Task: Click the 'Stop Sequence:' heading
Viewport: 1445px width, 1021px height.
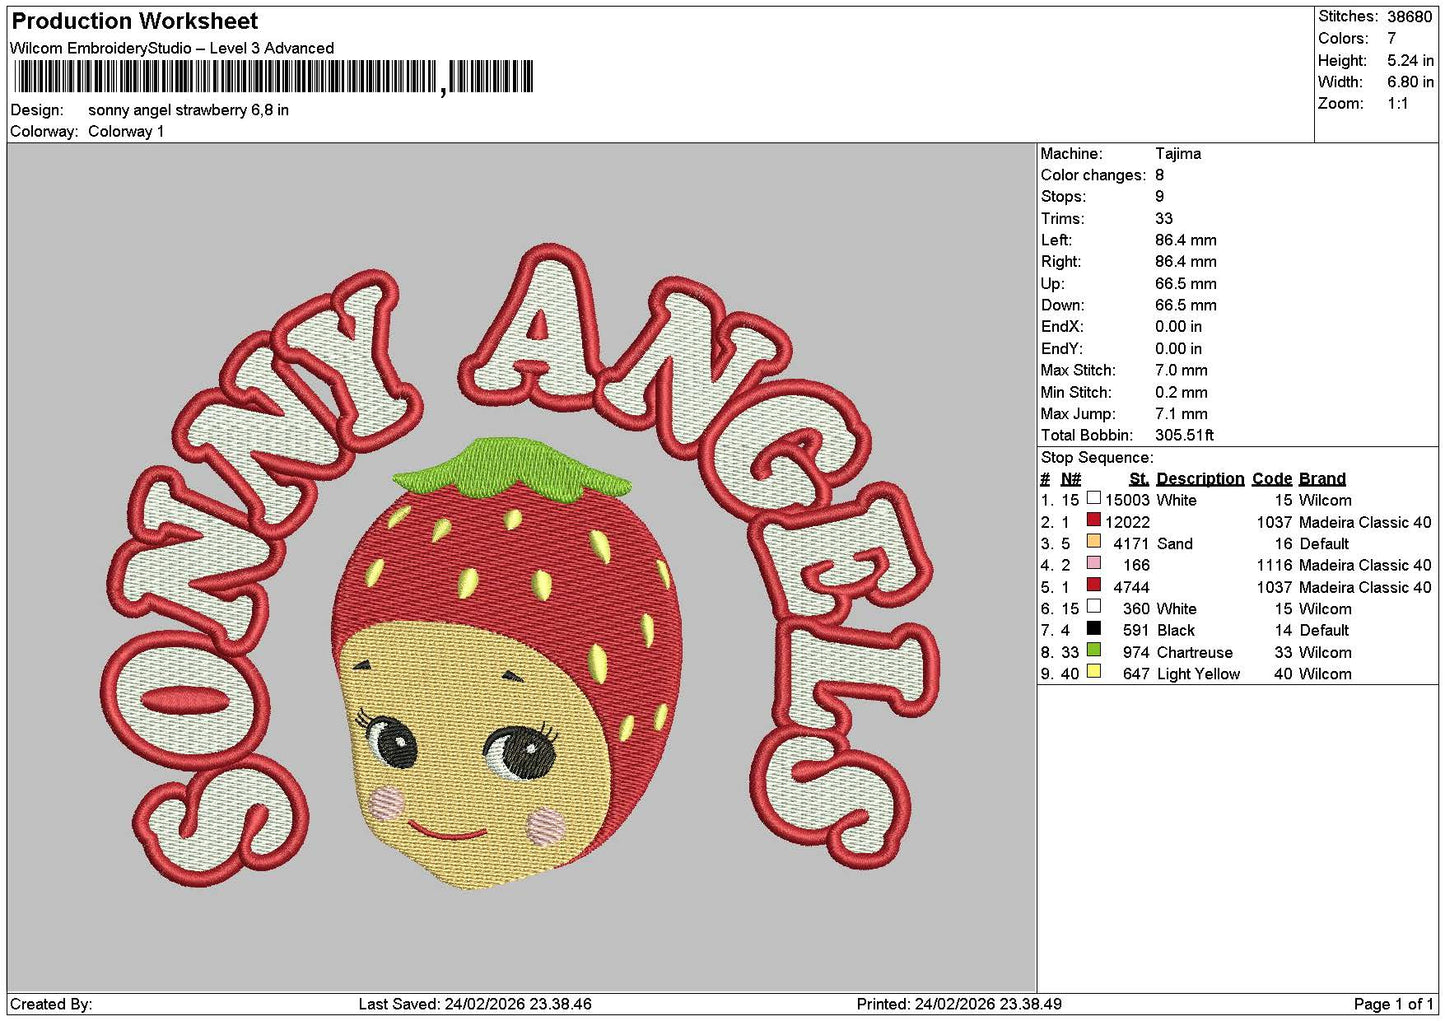Action: tap(1097, 458)
